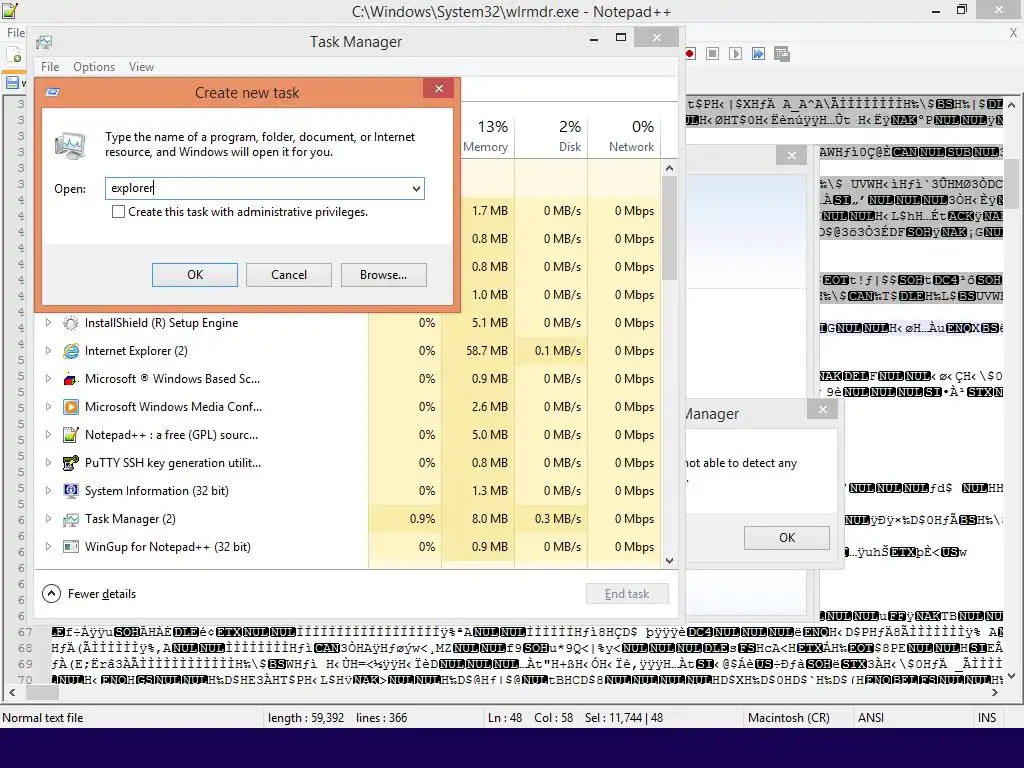The height and width of the screenshot is (768, 1024).
Task: Expand the Notepad++ process row
Action: click(x=48, y=435)
